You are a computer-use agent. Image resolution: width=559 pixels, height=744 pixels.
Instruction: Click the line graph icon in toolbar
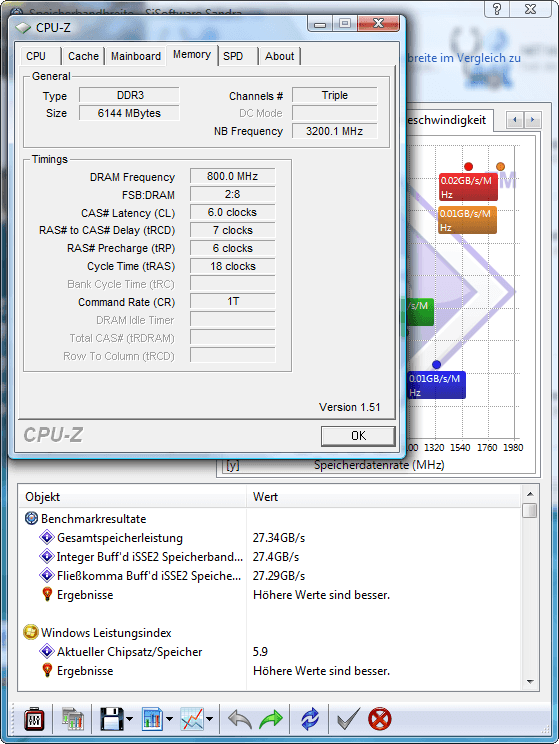pyautogui.click(x=192, y=719)
